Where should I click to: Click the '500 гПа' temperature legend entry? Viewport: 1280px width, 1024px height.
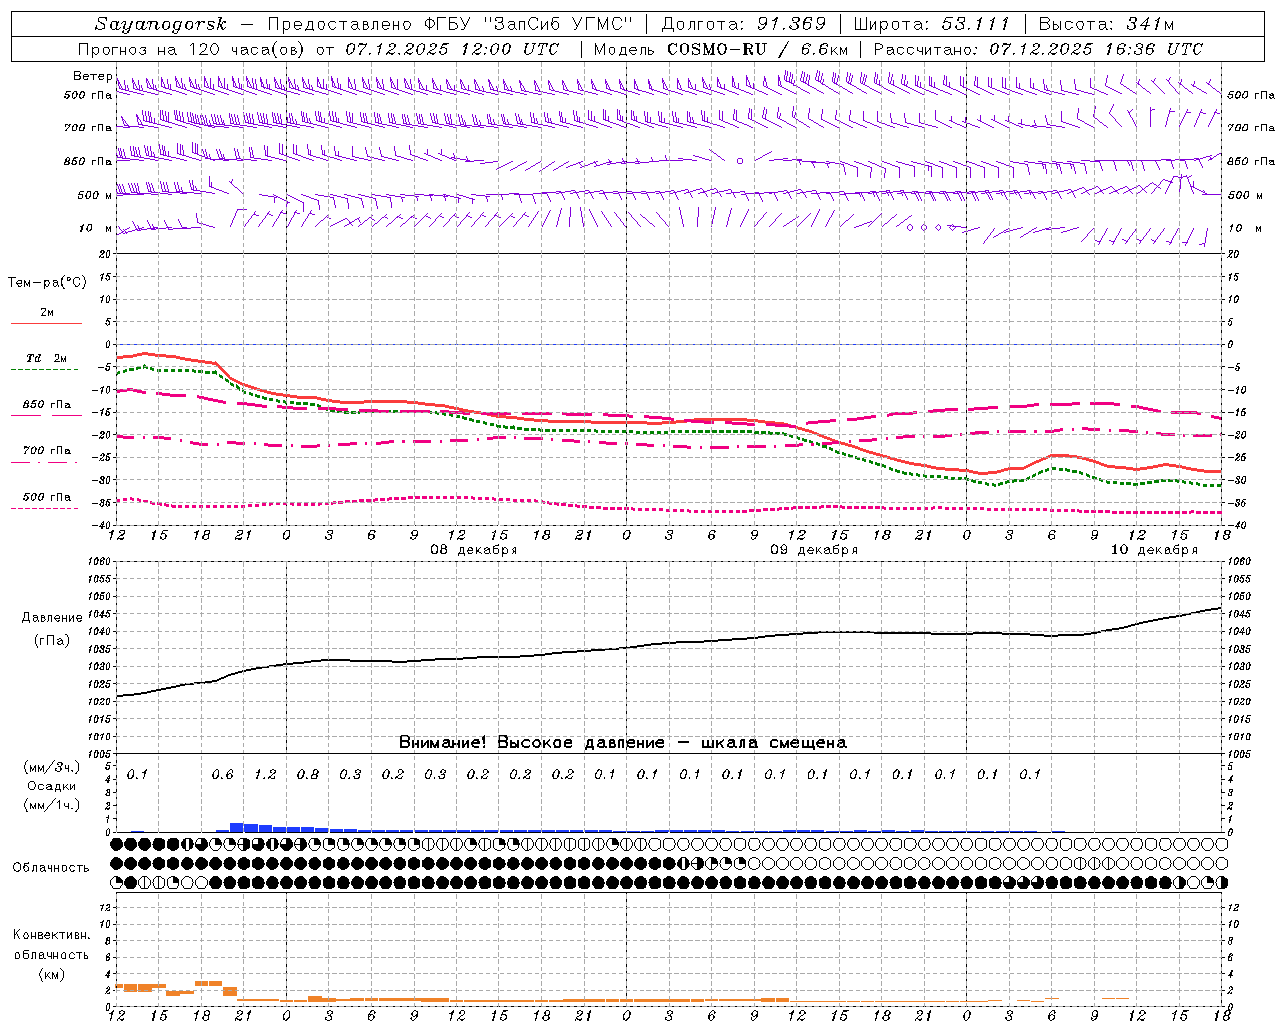tap(47, 497)
